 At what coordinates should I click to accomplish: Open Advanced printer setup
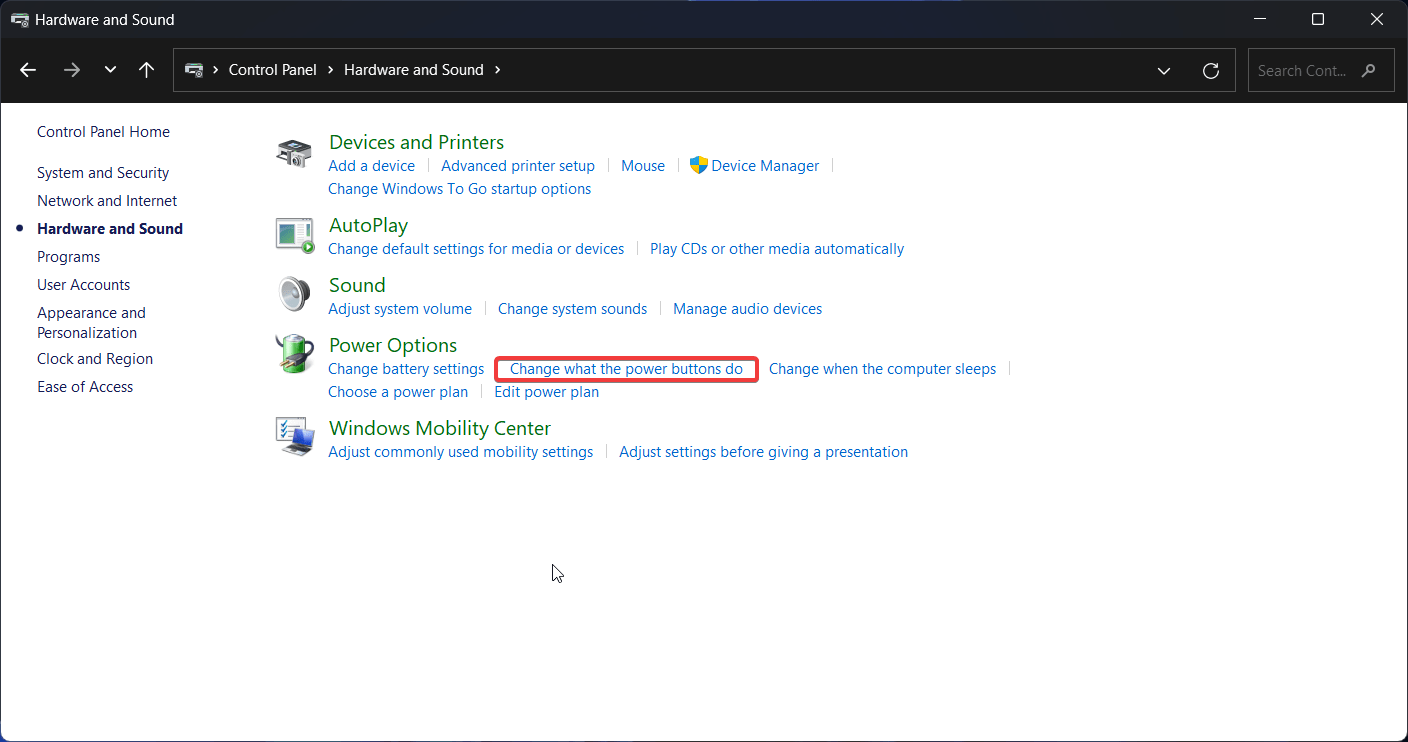518,166
